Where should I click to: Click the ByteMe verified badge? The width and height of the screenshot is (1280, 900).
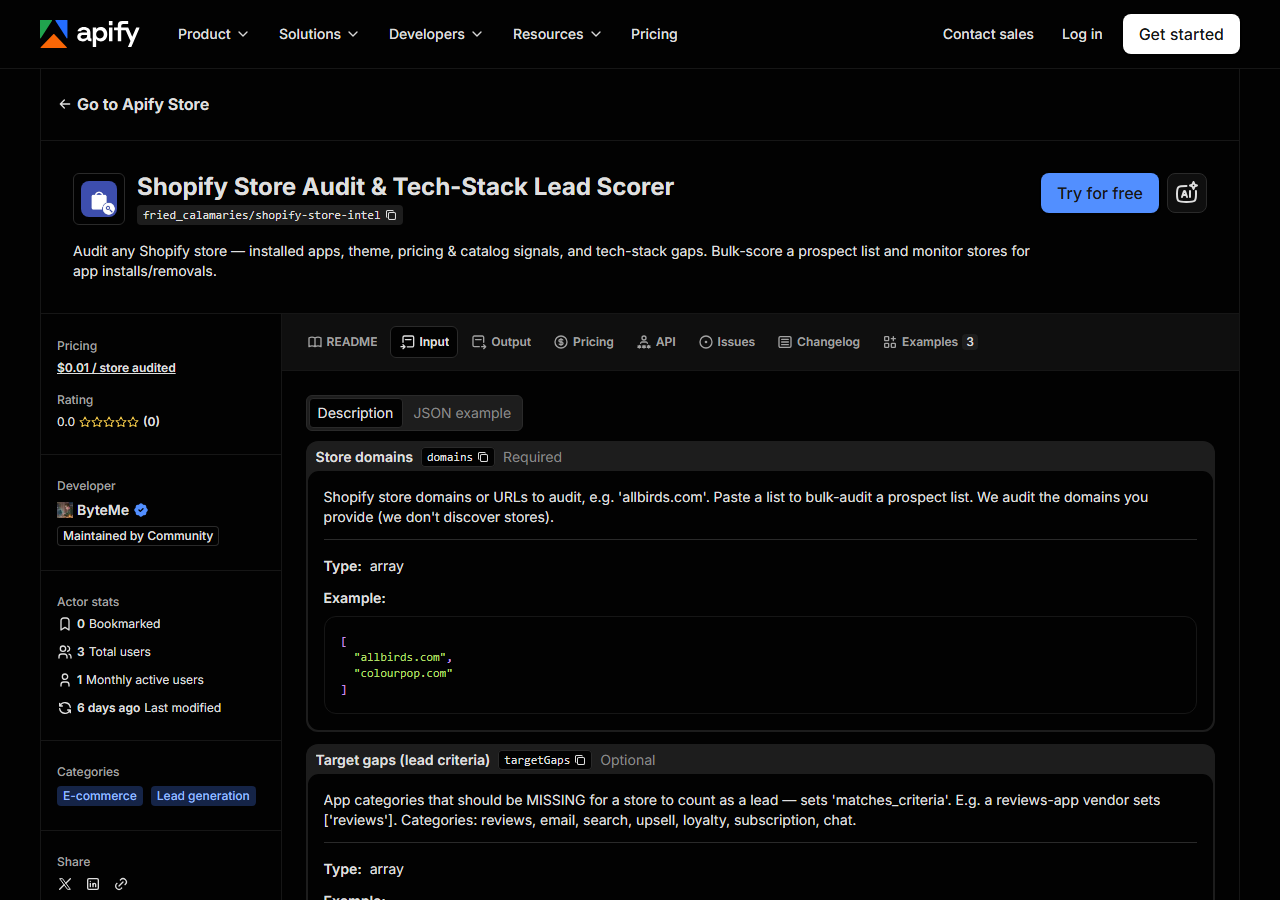(141, 510)
